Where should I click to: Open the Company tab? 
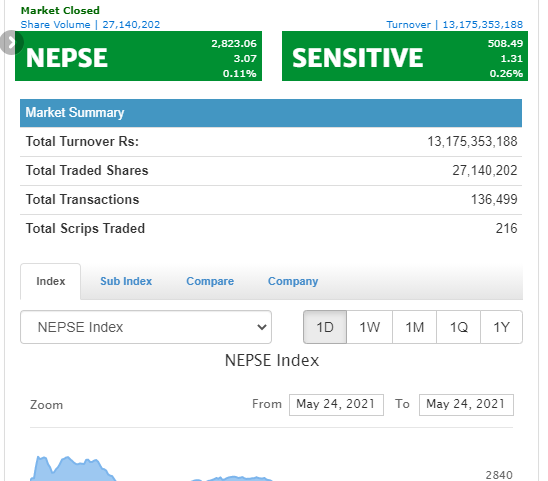click(293, 281)
